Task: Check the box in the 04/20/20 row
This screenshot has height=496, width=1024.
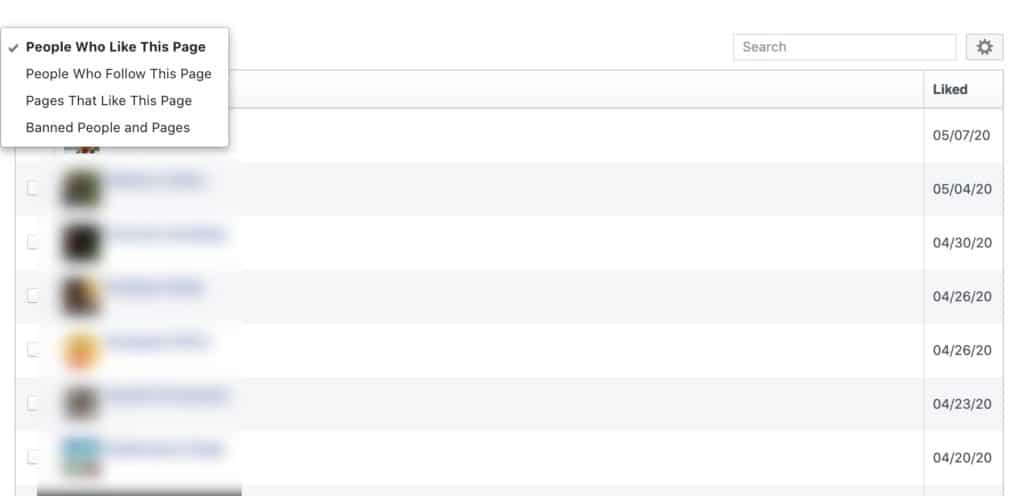Action: [x=32, y=457]
